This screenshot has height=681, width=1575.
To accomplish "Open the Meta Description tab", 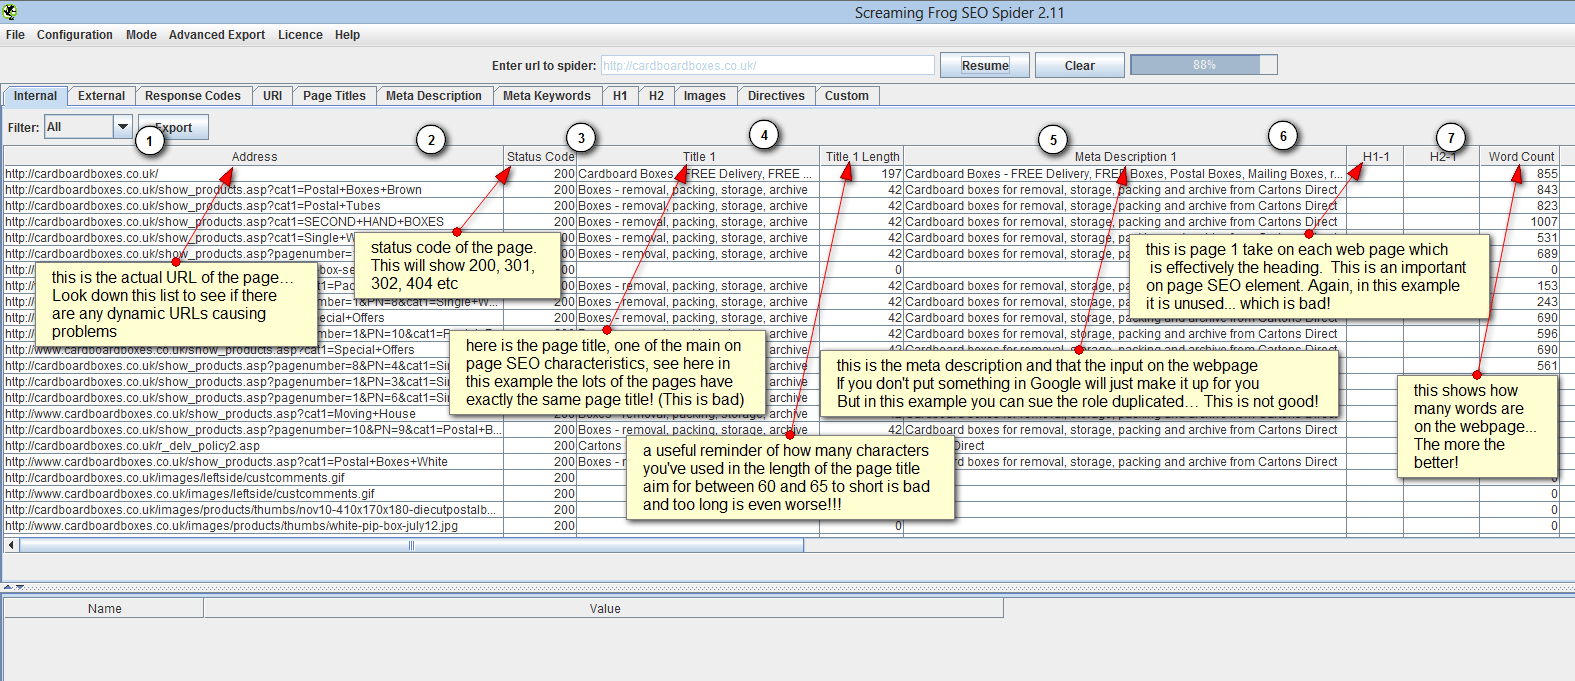I will point(434,96).
